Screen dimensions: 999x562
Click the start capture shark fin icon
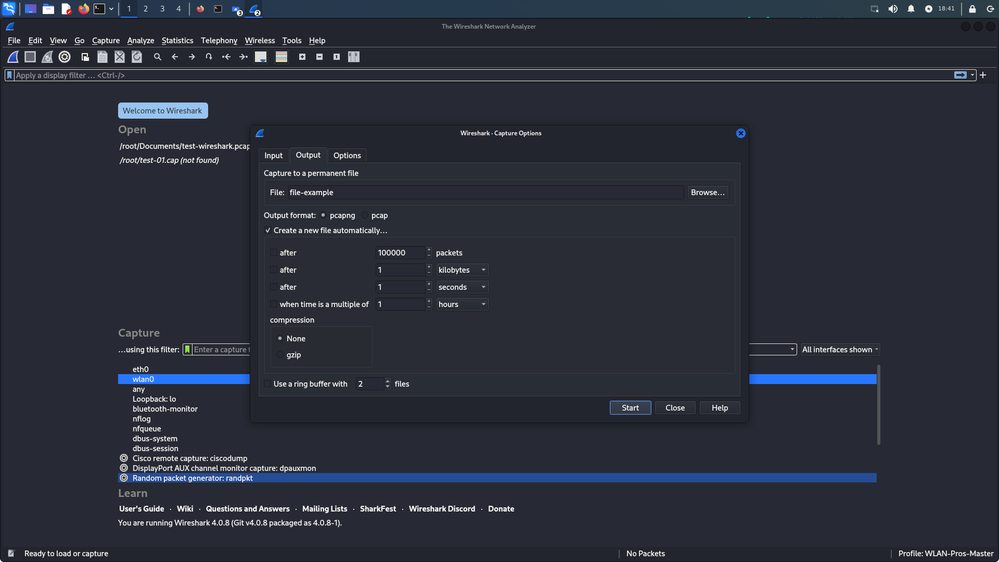coord(14,57)
